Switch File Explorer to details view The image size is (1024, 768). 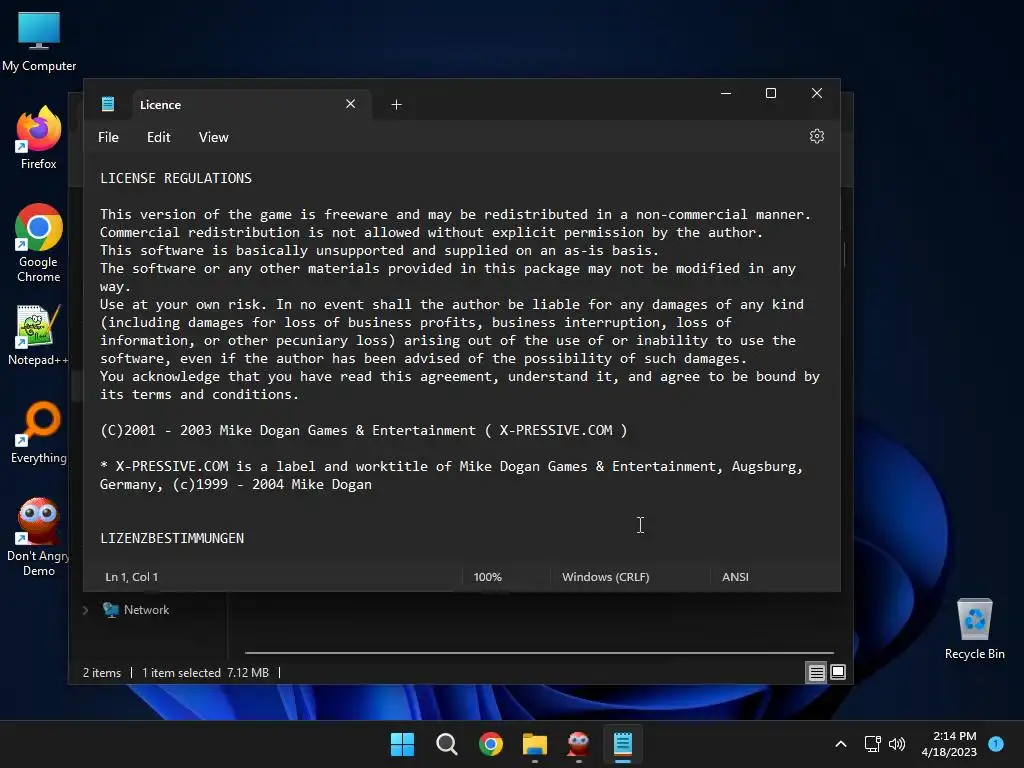[816, 672]
